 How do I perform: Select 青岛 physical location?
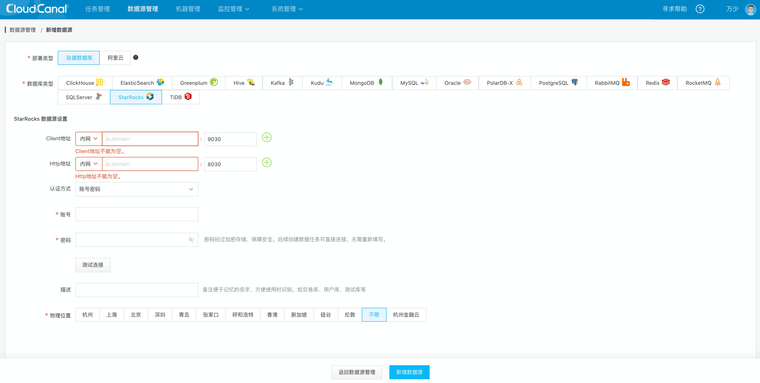pyautogui.click(x=185, y=315)
